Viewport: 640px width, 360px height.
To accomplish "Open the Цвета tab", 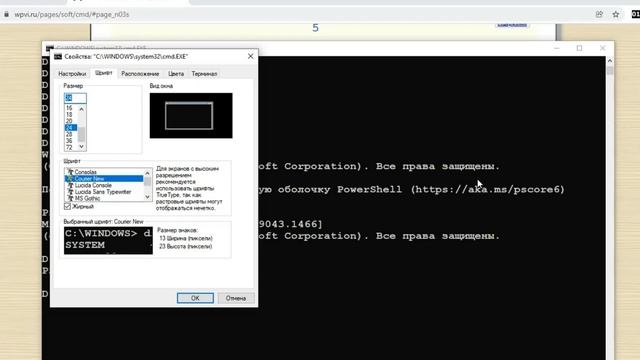I will click(176, 74).
